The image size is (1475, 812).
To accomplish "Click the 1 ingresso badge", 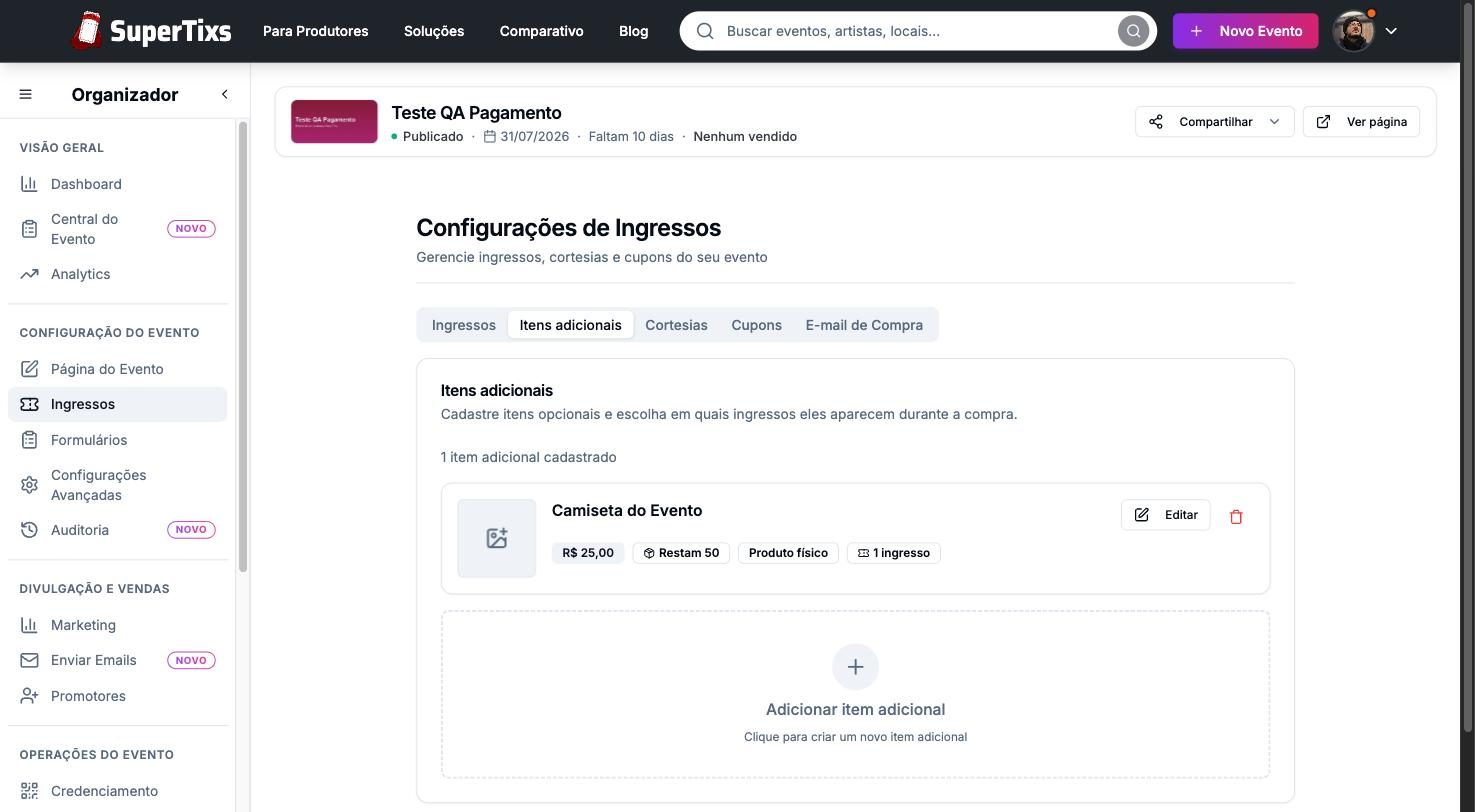I will tap(894, 553).
